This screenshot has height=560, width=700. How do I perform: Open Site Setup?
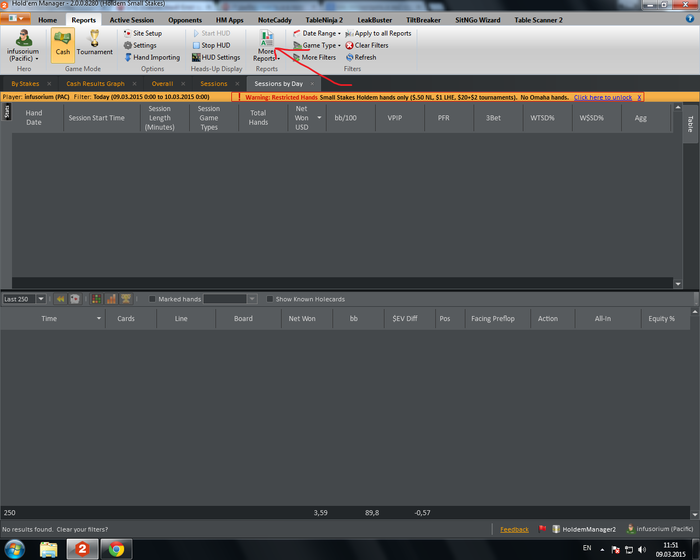143,33
